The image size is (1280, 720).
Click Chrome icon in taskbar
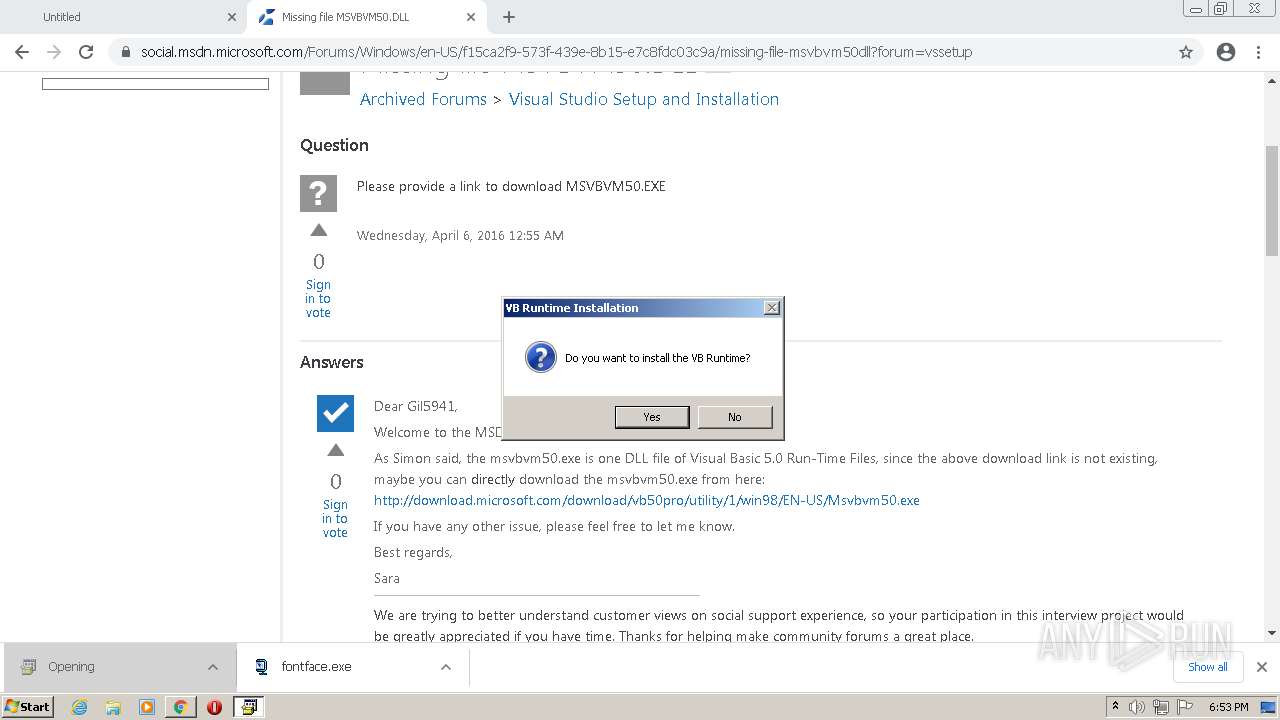[x=180, y=707]
